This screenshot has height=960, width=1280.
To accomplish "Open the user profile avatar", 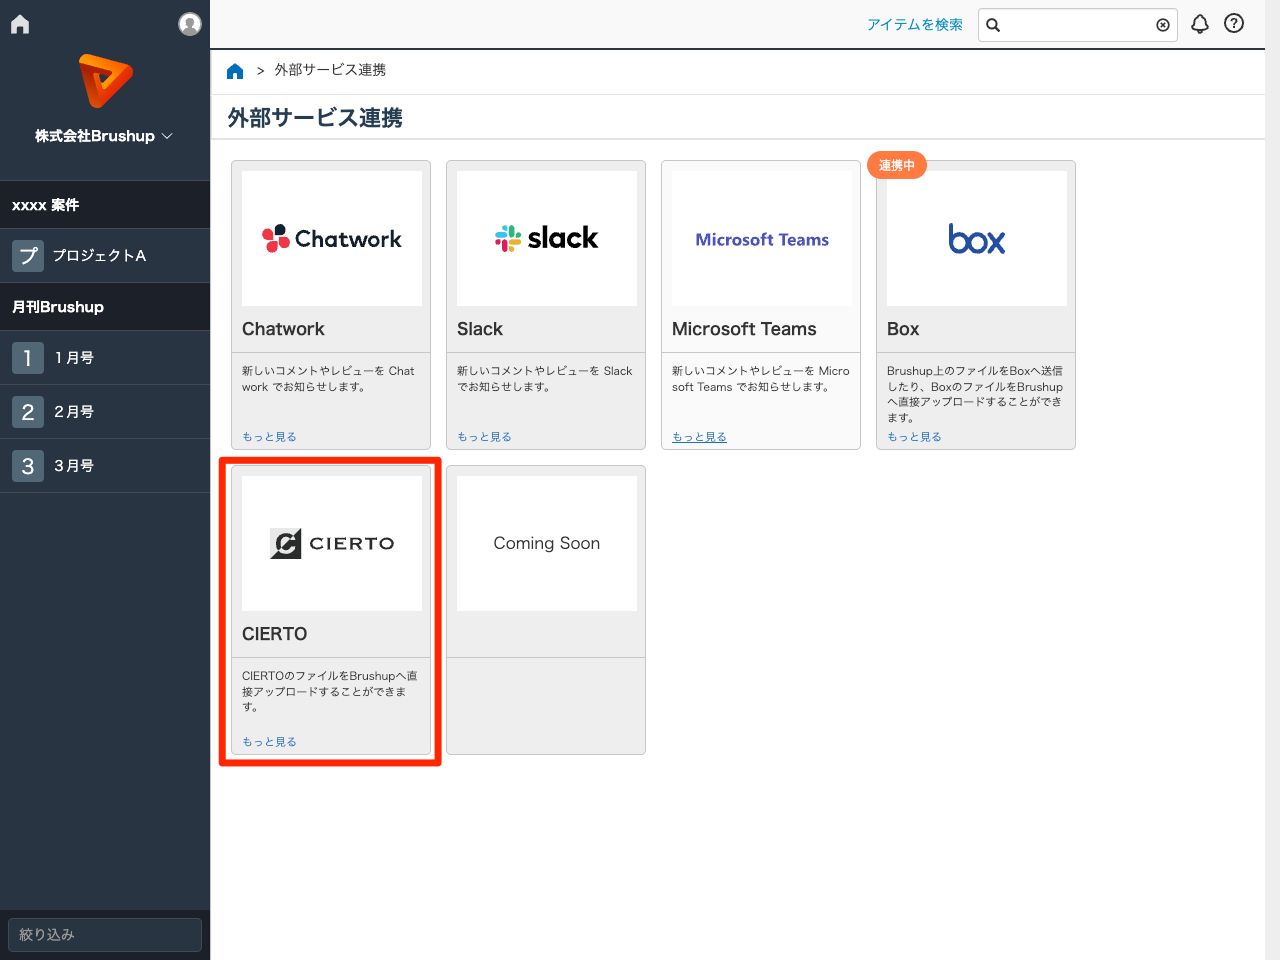I will click(190, 24).
